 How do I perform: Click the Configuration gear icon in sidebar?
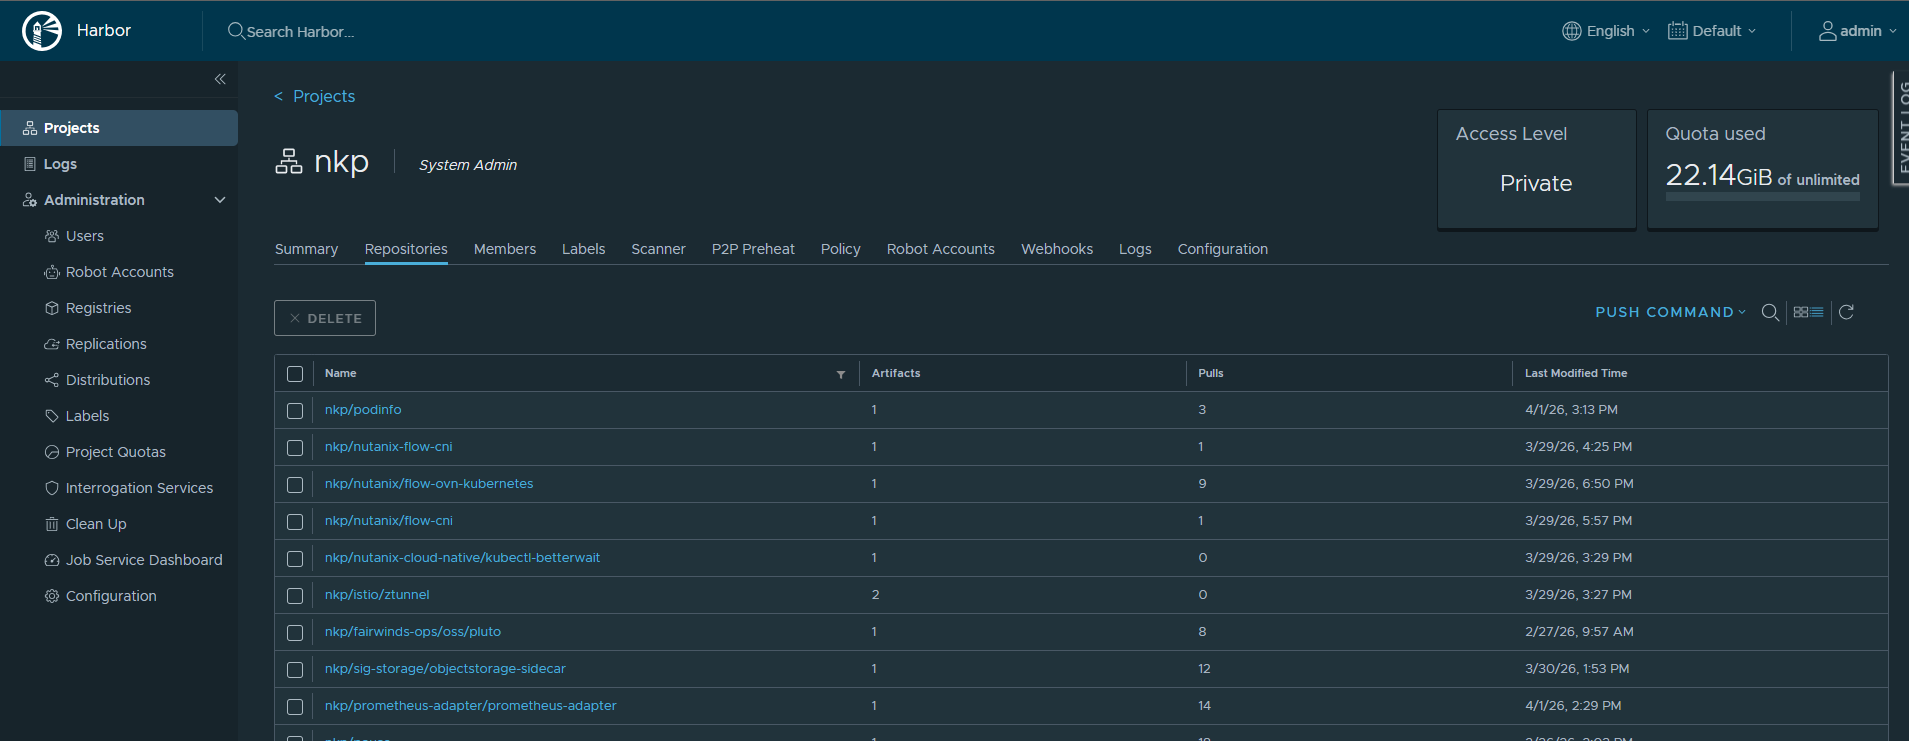52,596
